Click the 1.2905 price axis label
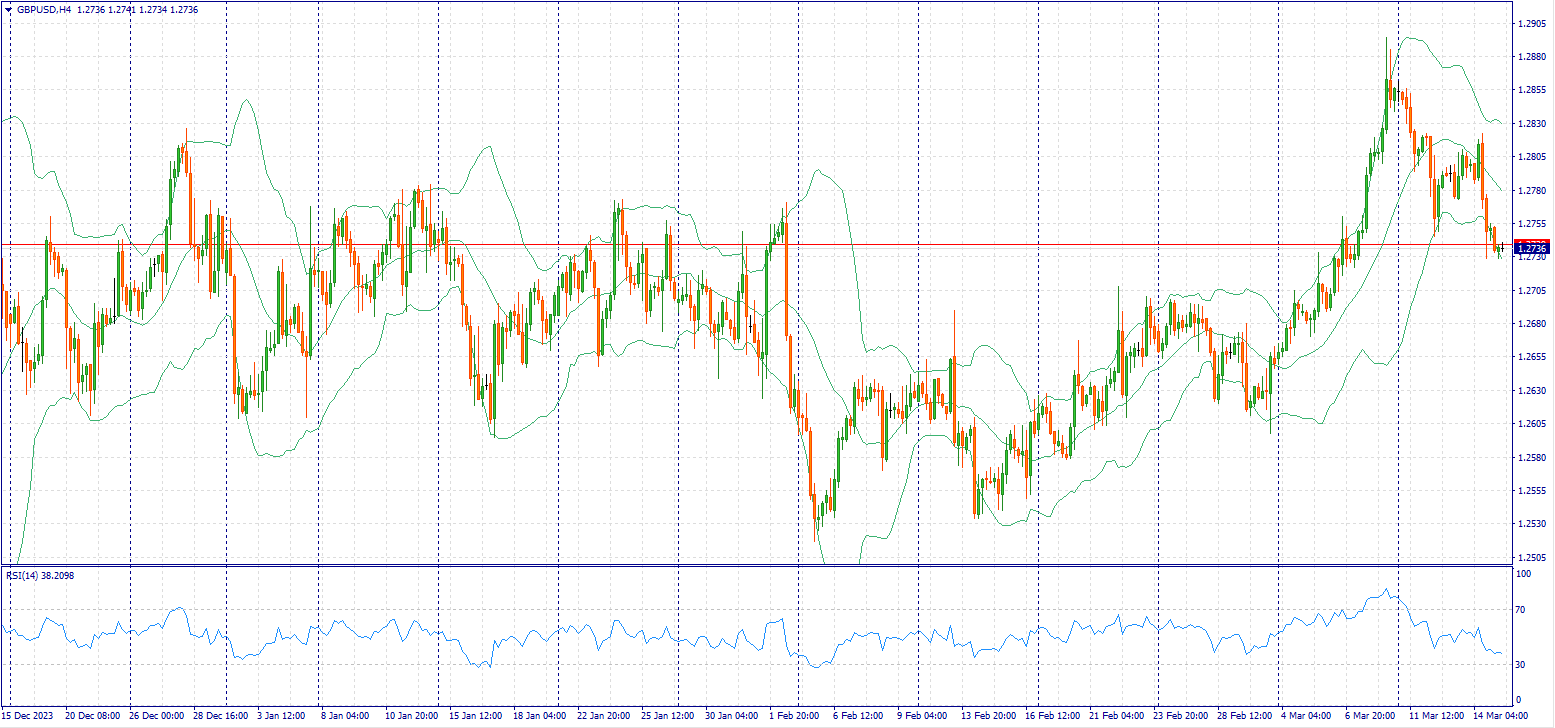 tap(1531, 23)
